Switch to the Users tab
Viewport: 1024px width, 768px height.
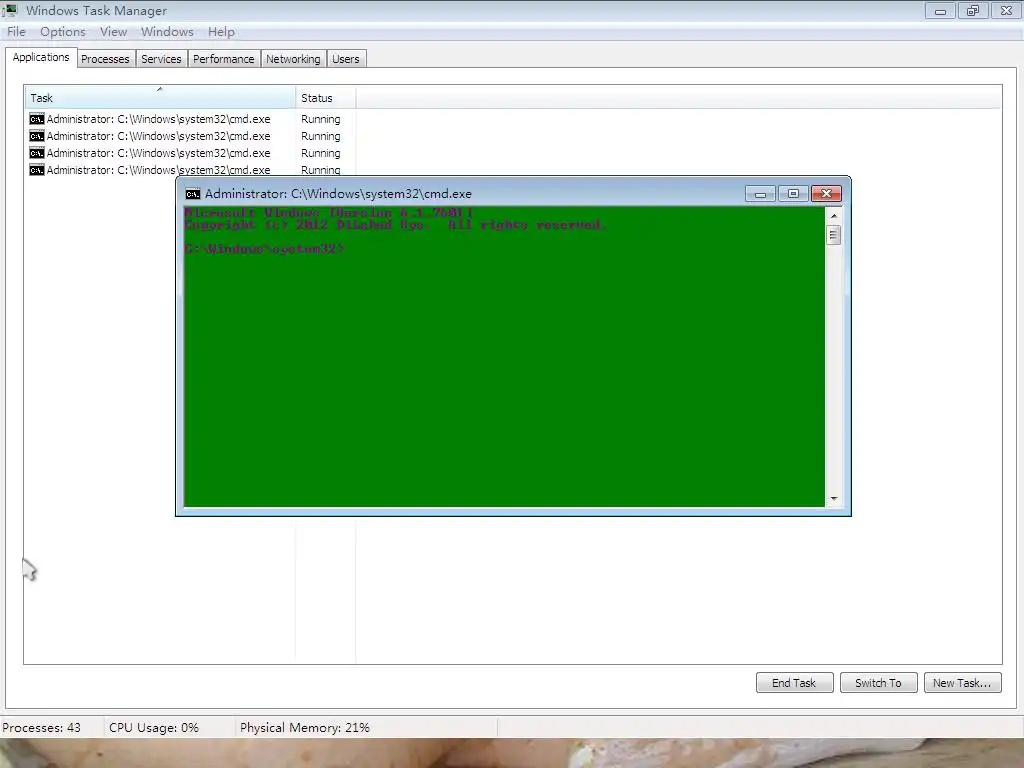345,59
